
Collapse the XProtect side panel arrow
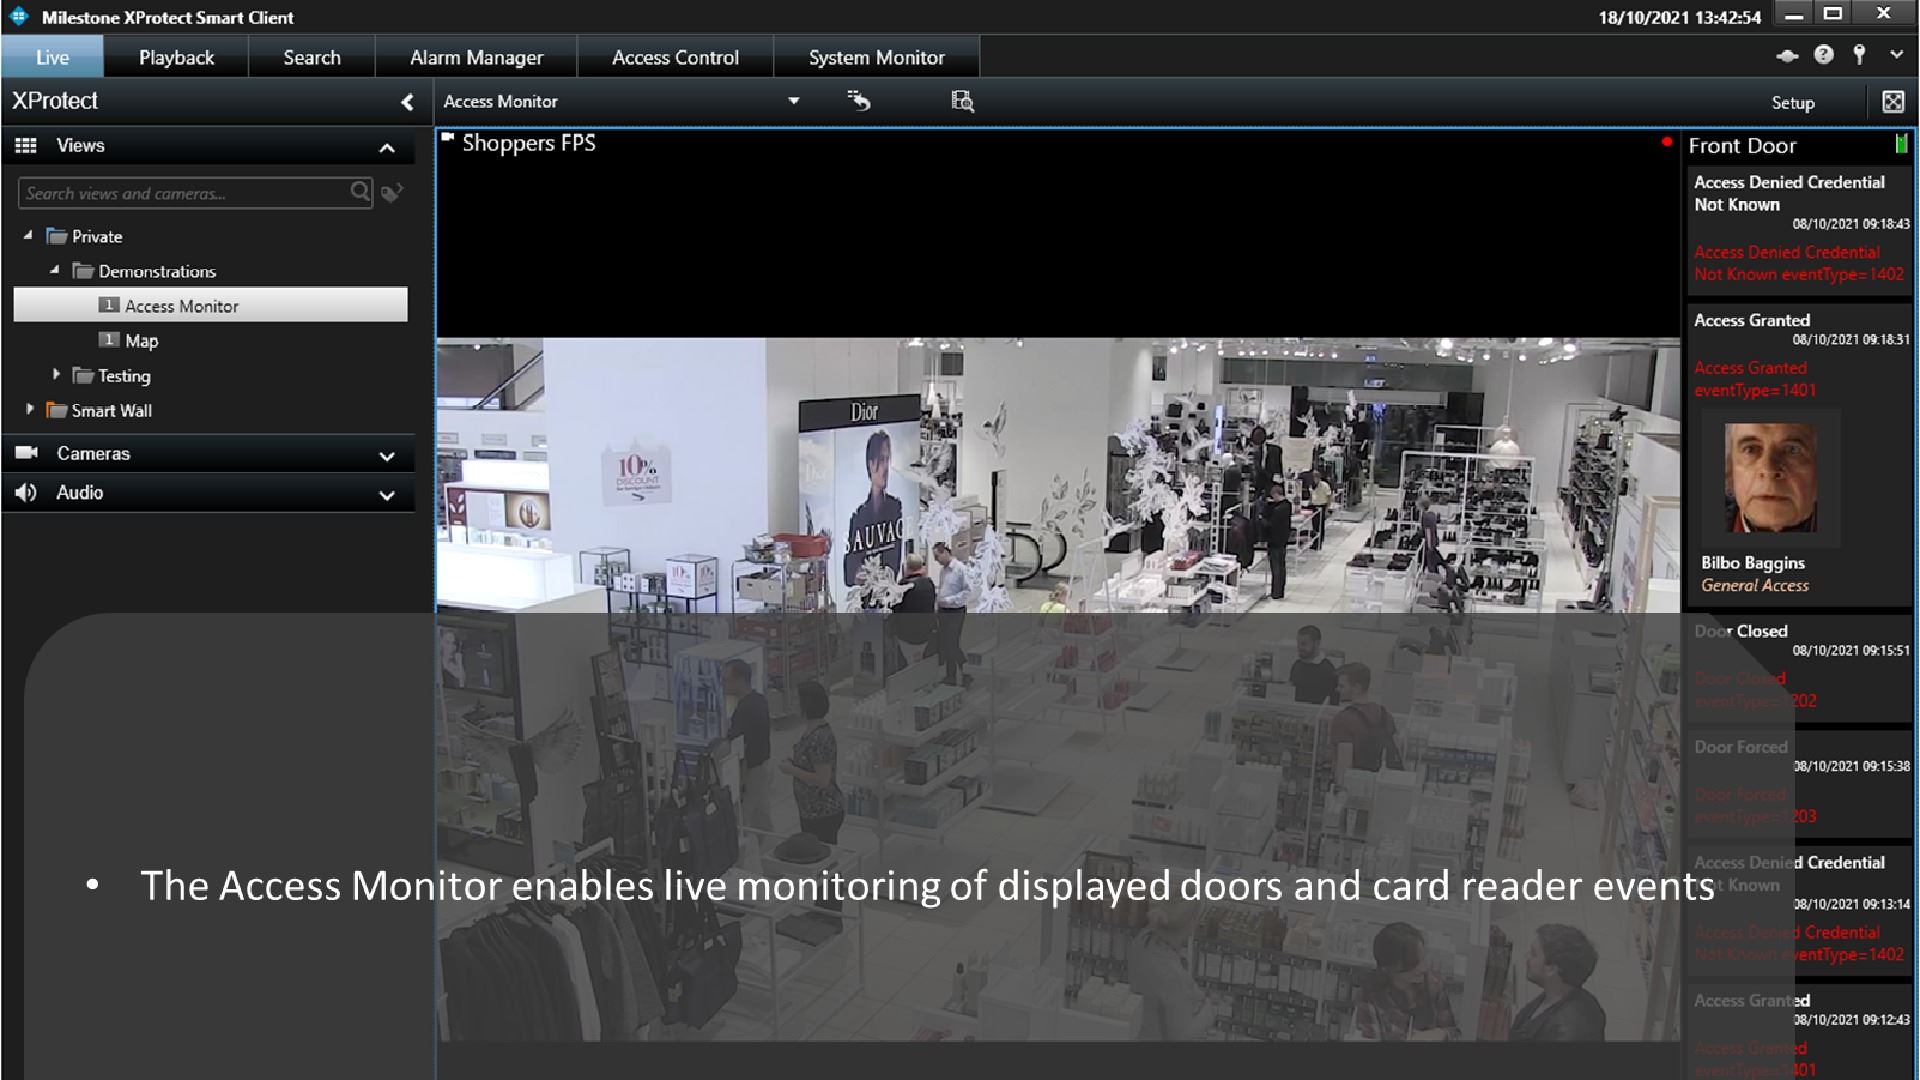[x=407, y=102]
